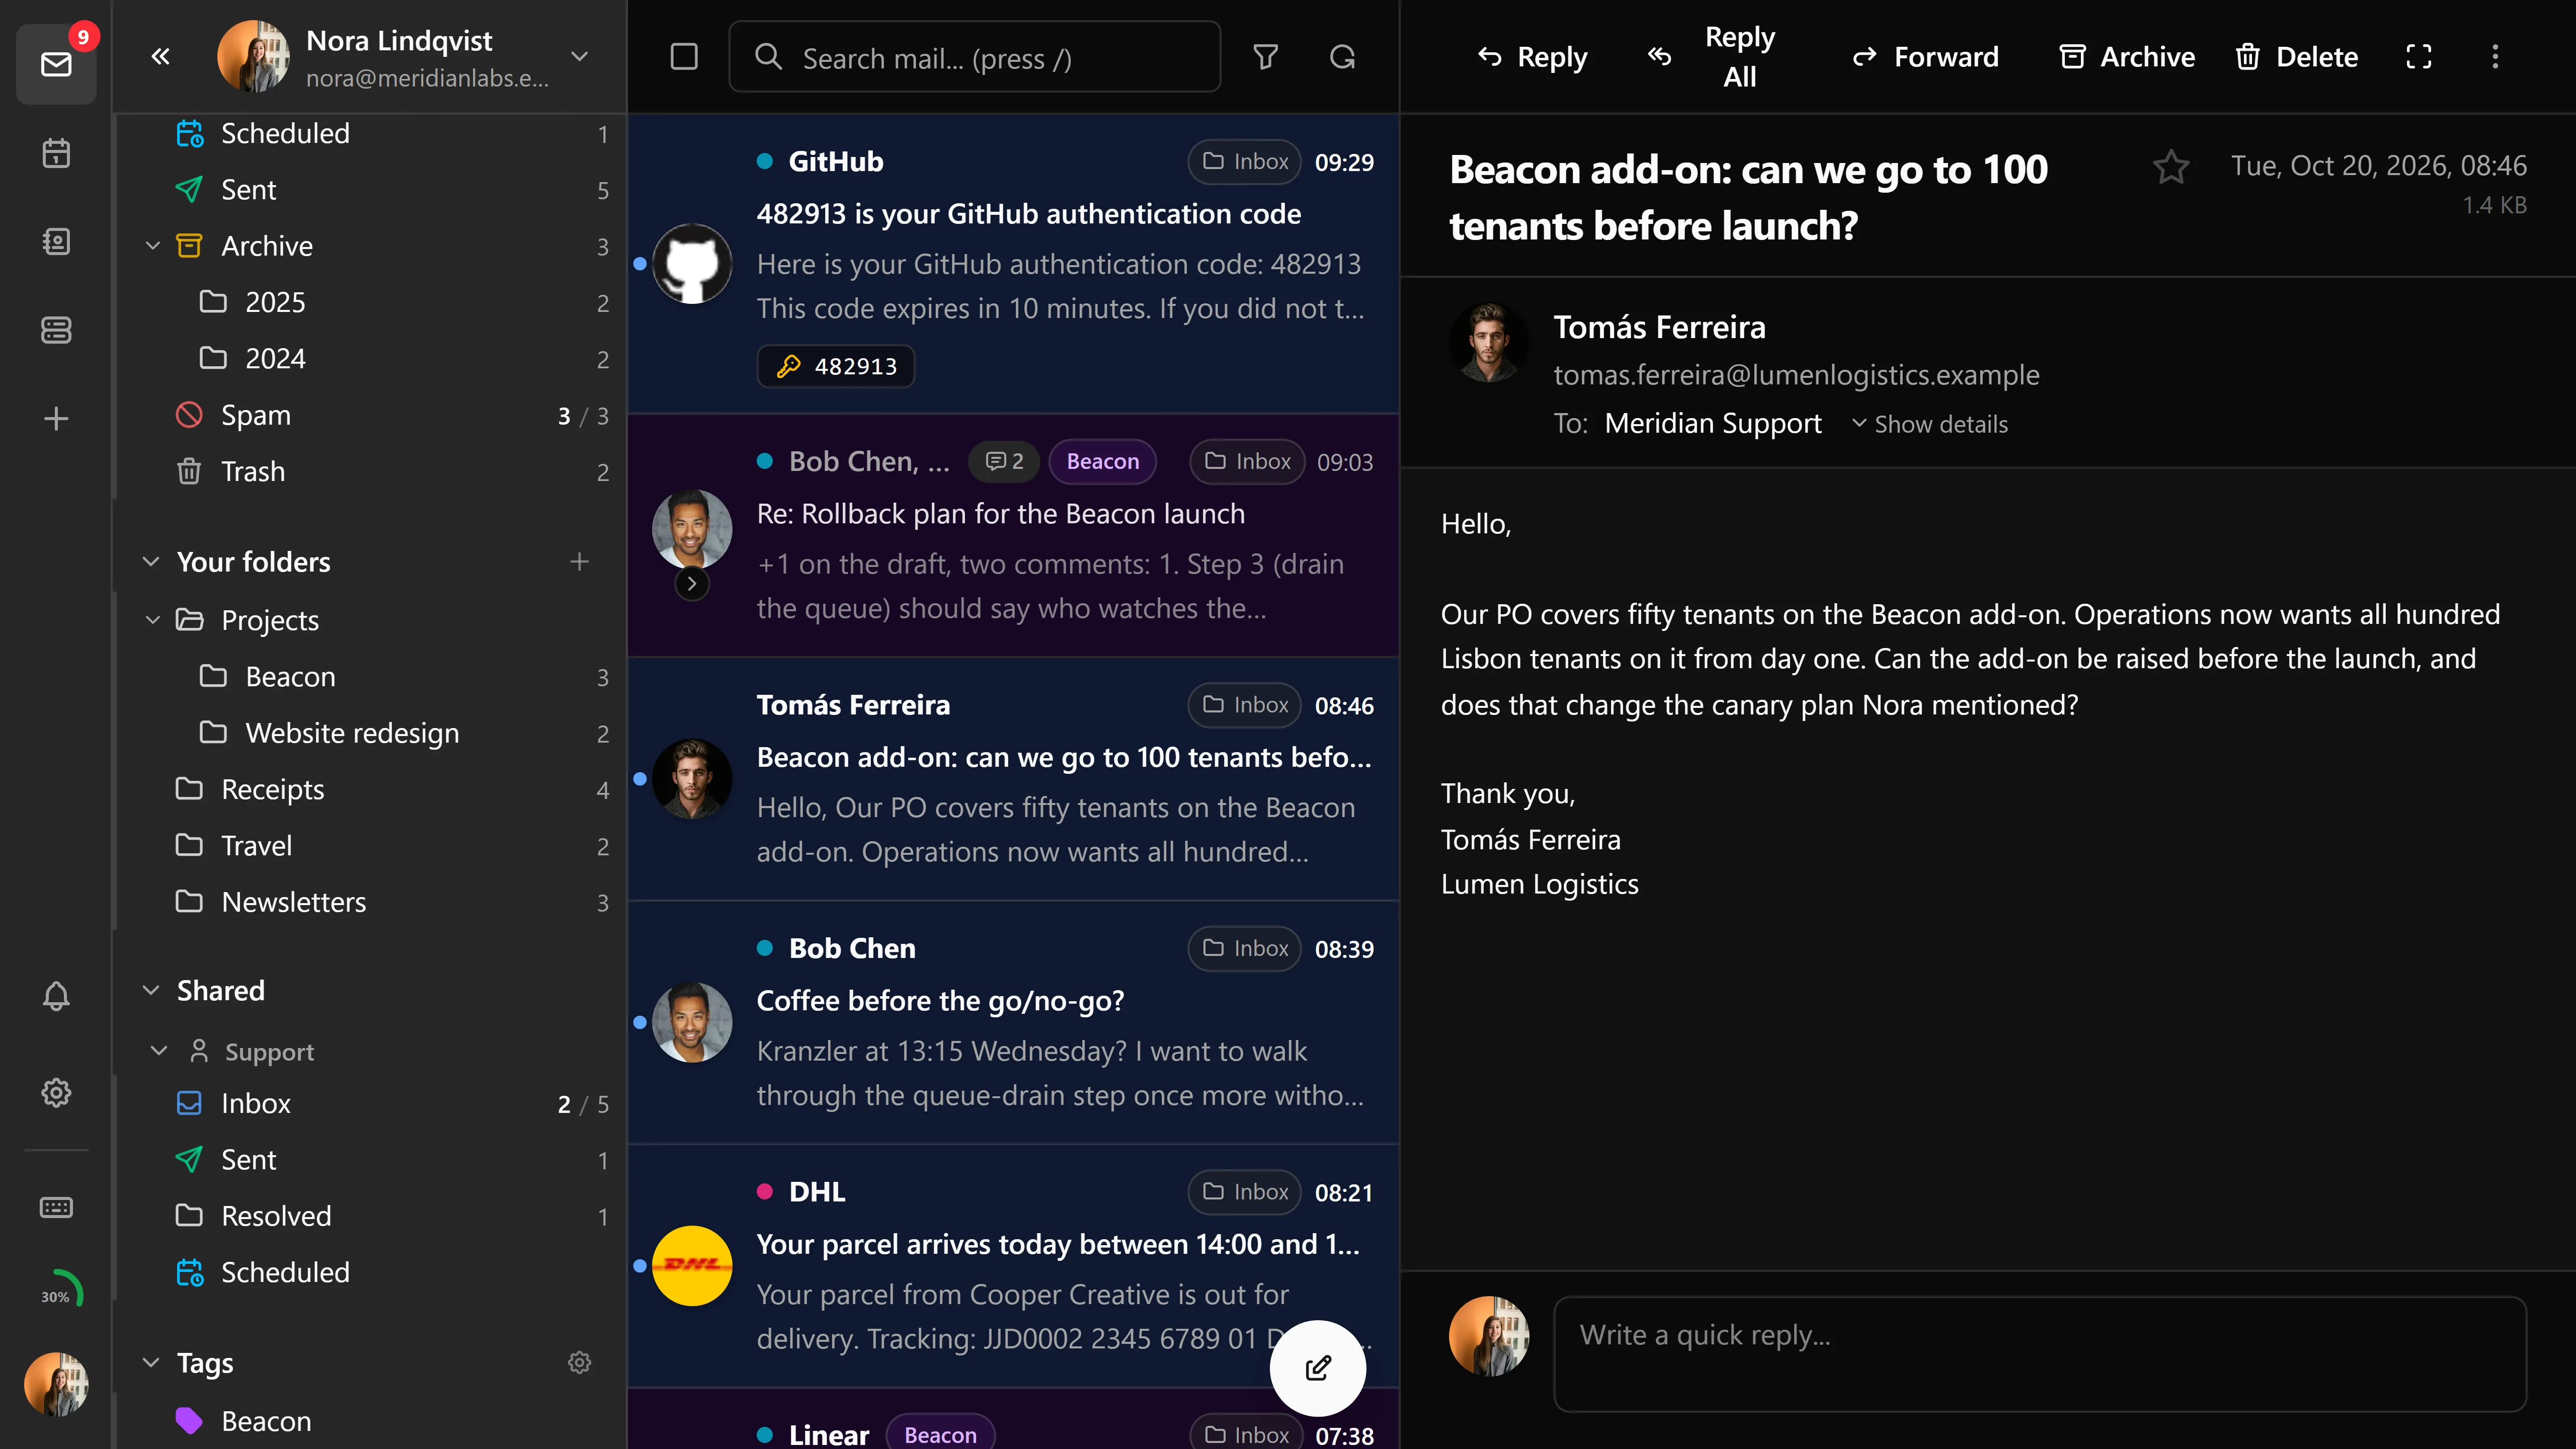Copy the 482913 authentication code chip
This screenshot has width=2576, height=1449.
tap(836, 366)
